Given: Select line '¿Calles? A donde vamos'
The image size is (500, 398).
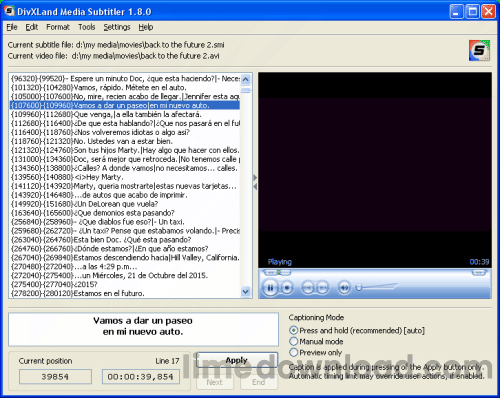Looking at the screenshot, I should click(x=125, y=168).
